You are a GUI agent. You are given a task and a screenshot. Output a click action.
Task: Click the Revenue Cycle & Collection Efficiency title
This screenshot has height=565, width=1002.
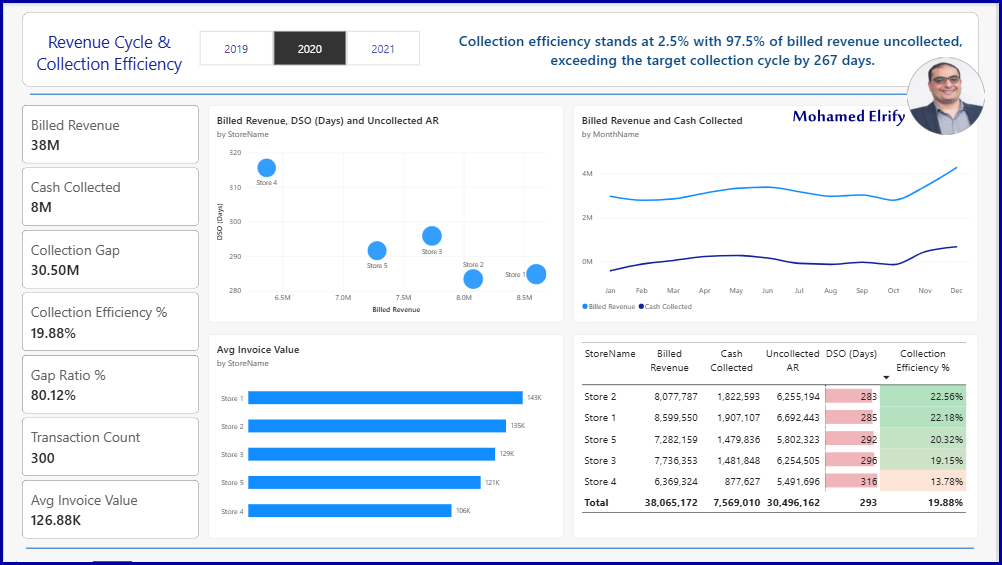tap(109, 53)
